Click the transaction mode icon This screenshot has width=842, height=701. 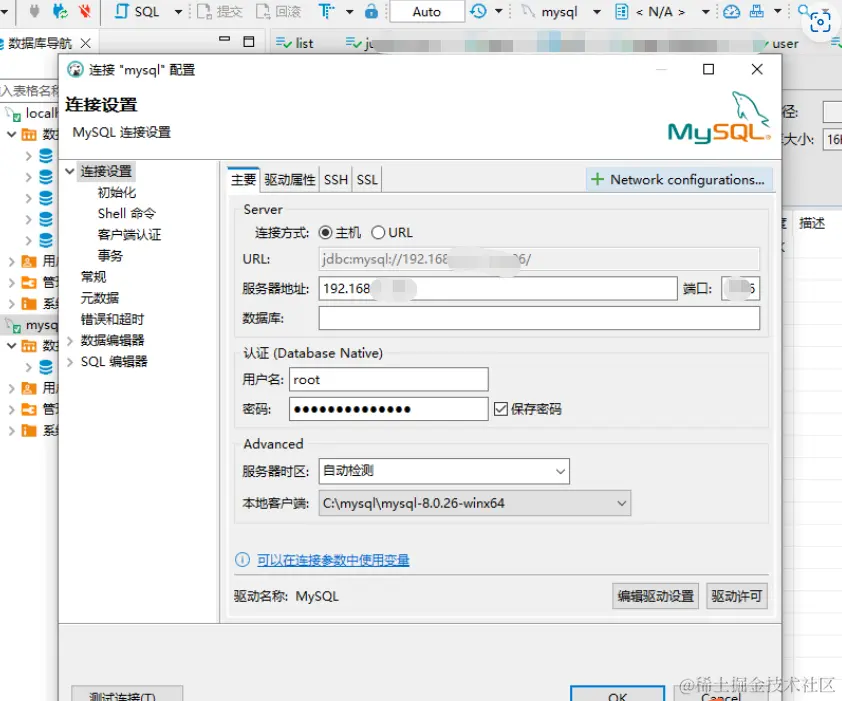tap(326, 11)
